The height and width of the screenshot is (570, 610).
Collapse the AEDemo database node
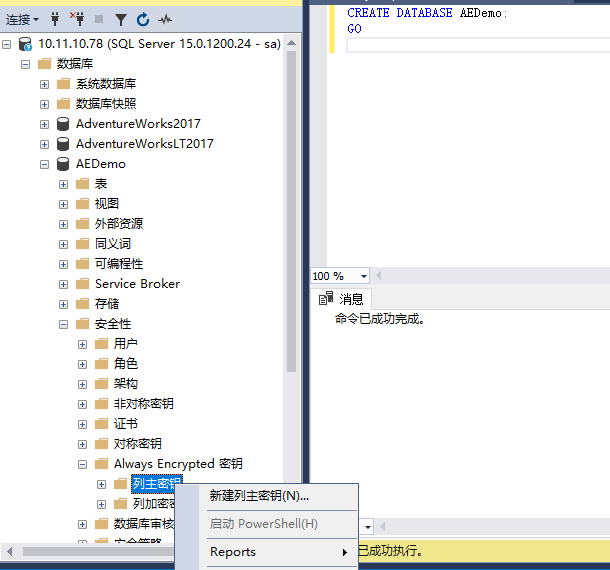(x=44, y=164)
